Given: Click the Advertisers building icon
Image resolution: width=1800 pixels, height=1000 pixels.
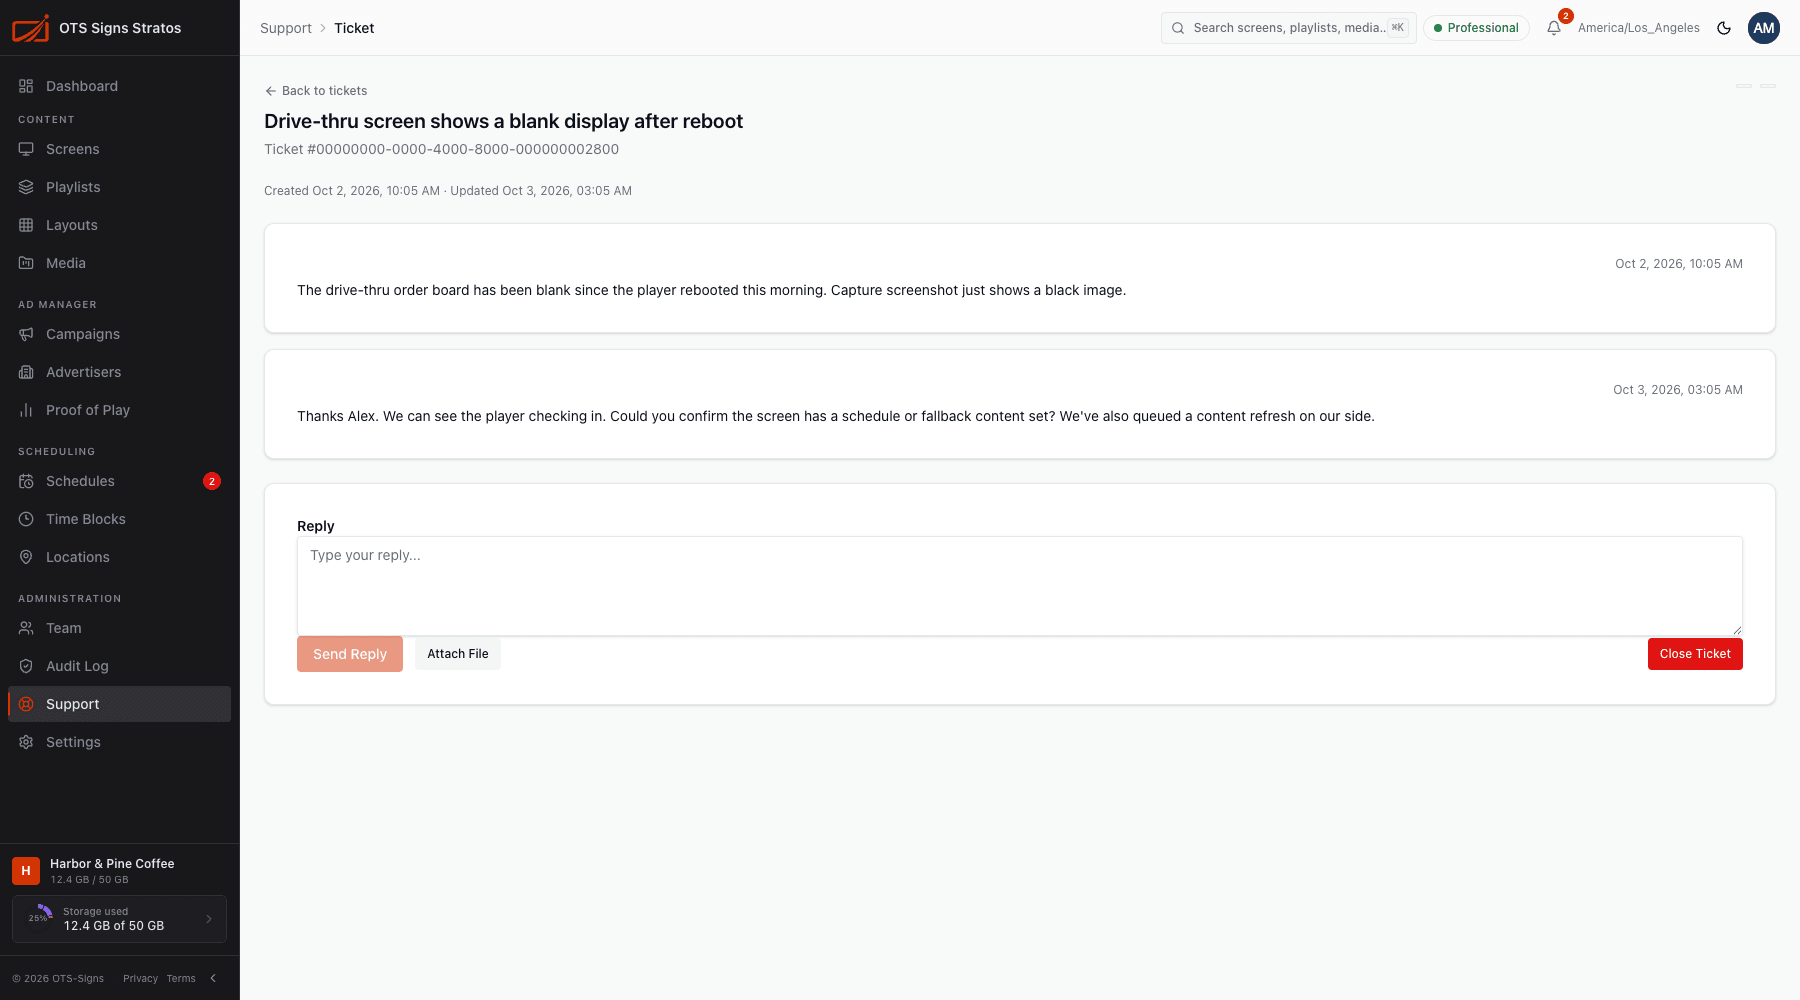Looking at the screenshot, I should pos(26,372).
